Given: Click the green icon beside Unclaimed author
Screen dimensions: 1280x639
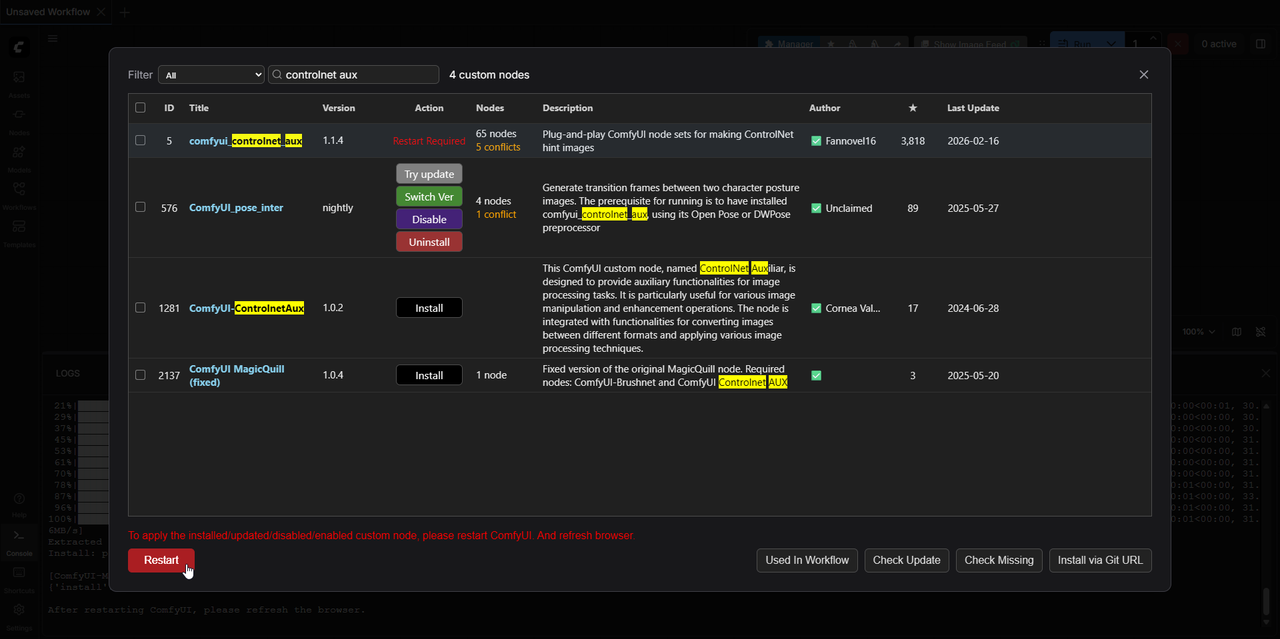Looking at the screenshot, I should click(816, 208).
